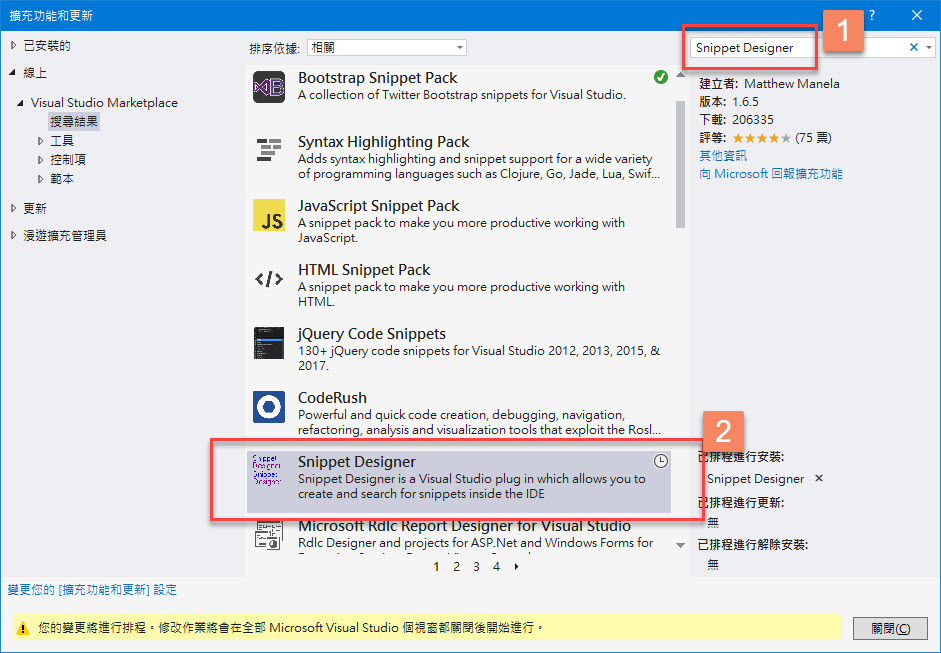941x653 pixels.
Task: Clear the search box with the X icon
Action: click(x=913, y=47)
